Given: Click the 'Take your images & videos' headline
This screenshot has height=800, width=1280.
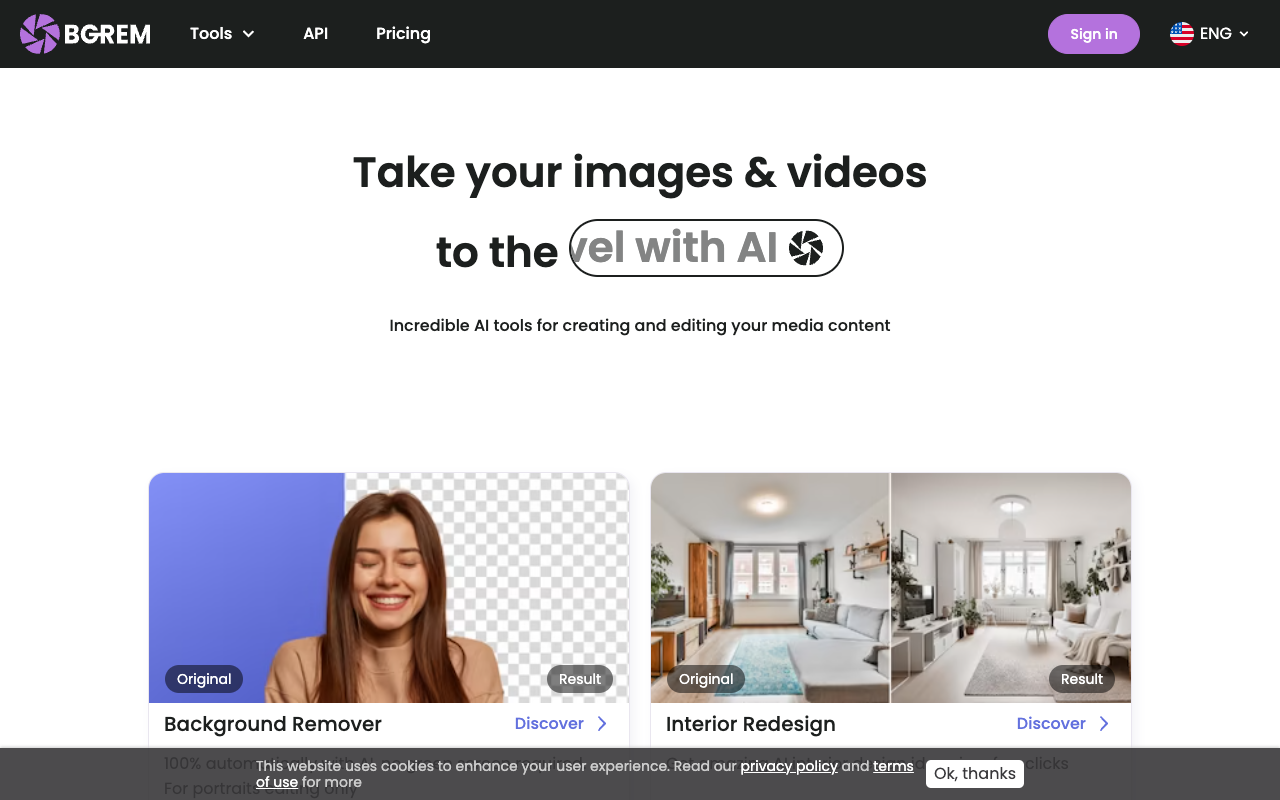Looking at the screenshot, I should 640,172.
